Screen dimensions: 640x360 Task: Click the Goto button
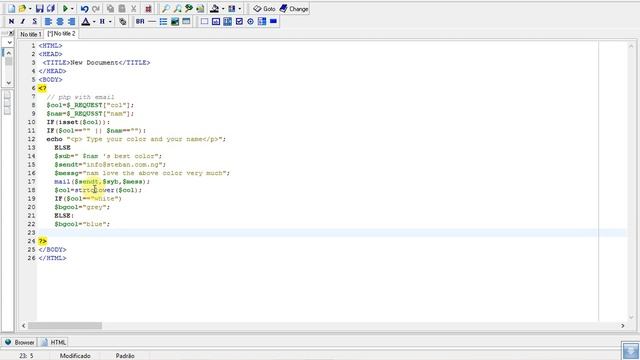click(x=264, y=9)
